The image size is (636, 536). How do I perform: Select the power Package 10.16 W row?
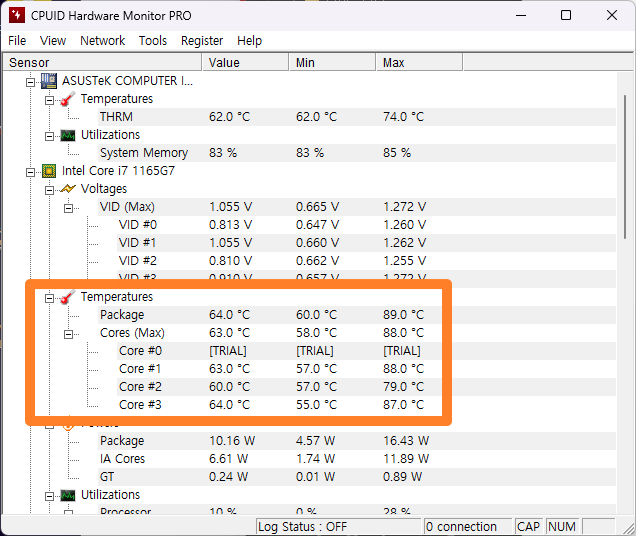357,441
